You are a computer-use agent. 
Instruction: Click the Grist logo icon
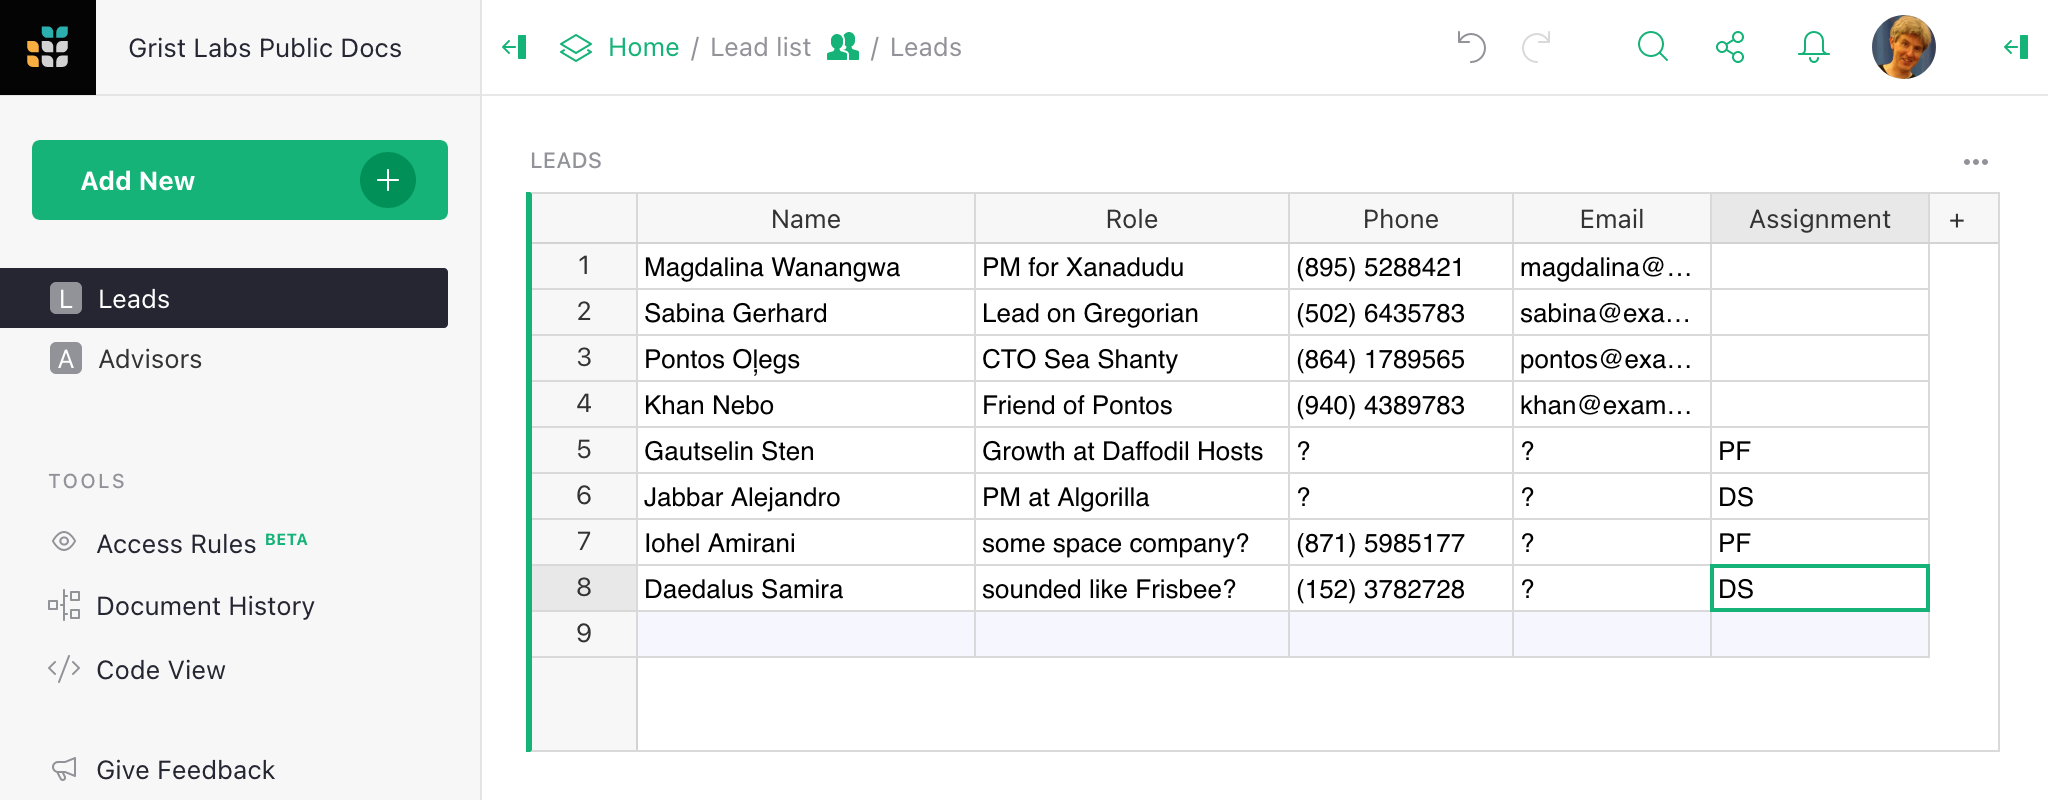click(48, 47)
